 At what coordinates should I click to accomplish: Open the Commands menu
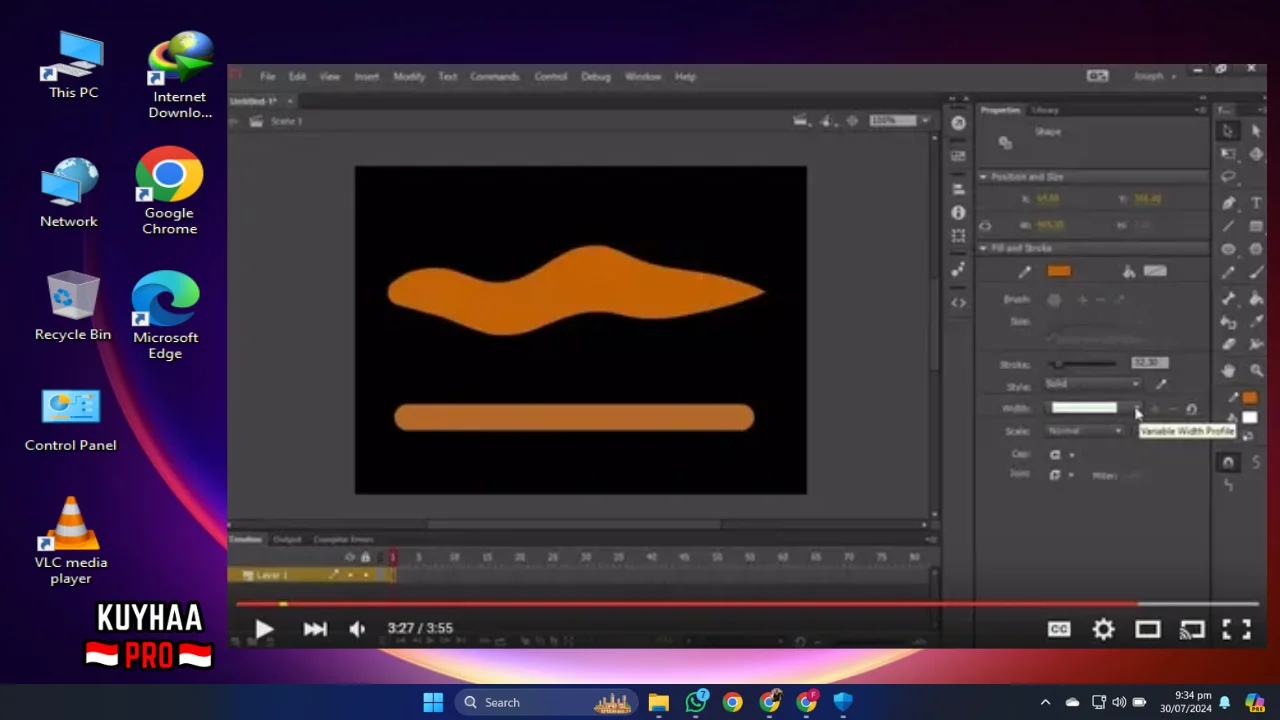click(494, 77)
